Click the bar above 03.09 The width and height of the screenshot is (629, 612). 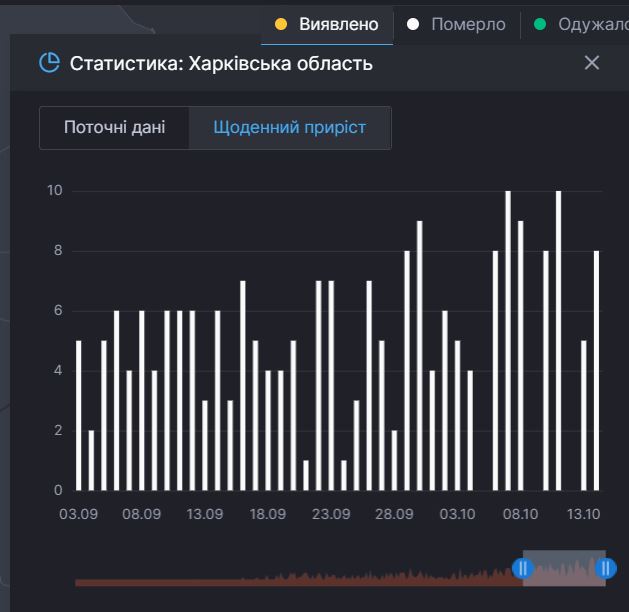[79, 415]
